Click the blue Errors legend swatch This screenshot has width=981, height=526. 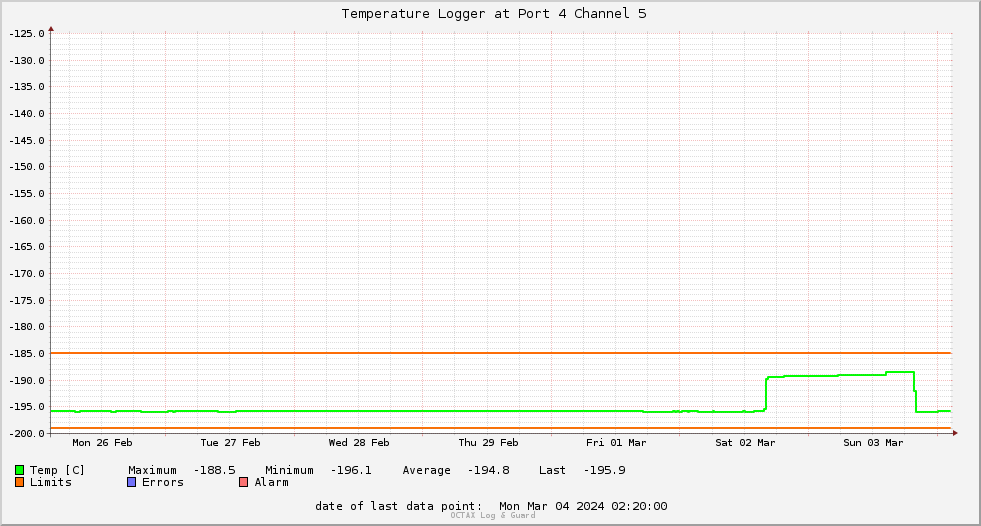pyautogui.click(x=131, y=482)
